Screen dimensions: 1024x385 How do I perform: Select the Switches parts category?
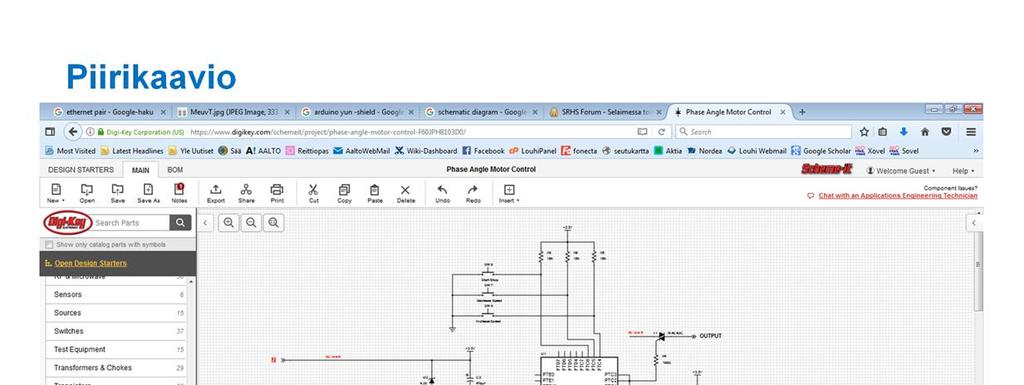pyautogui.click(x=116, y=331)
